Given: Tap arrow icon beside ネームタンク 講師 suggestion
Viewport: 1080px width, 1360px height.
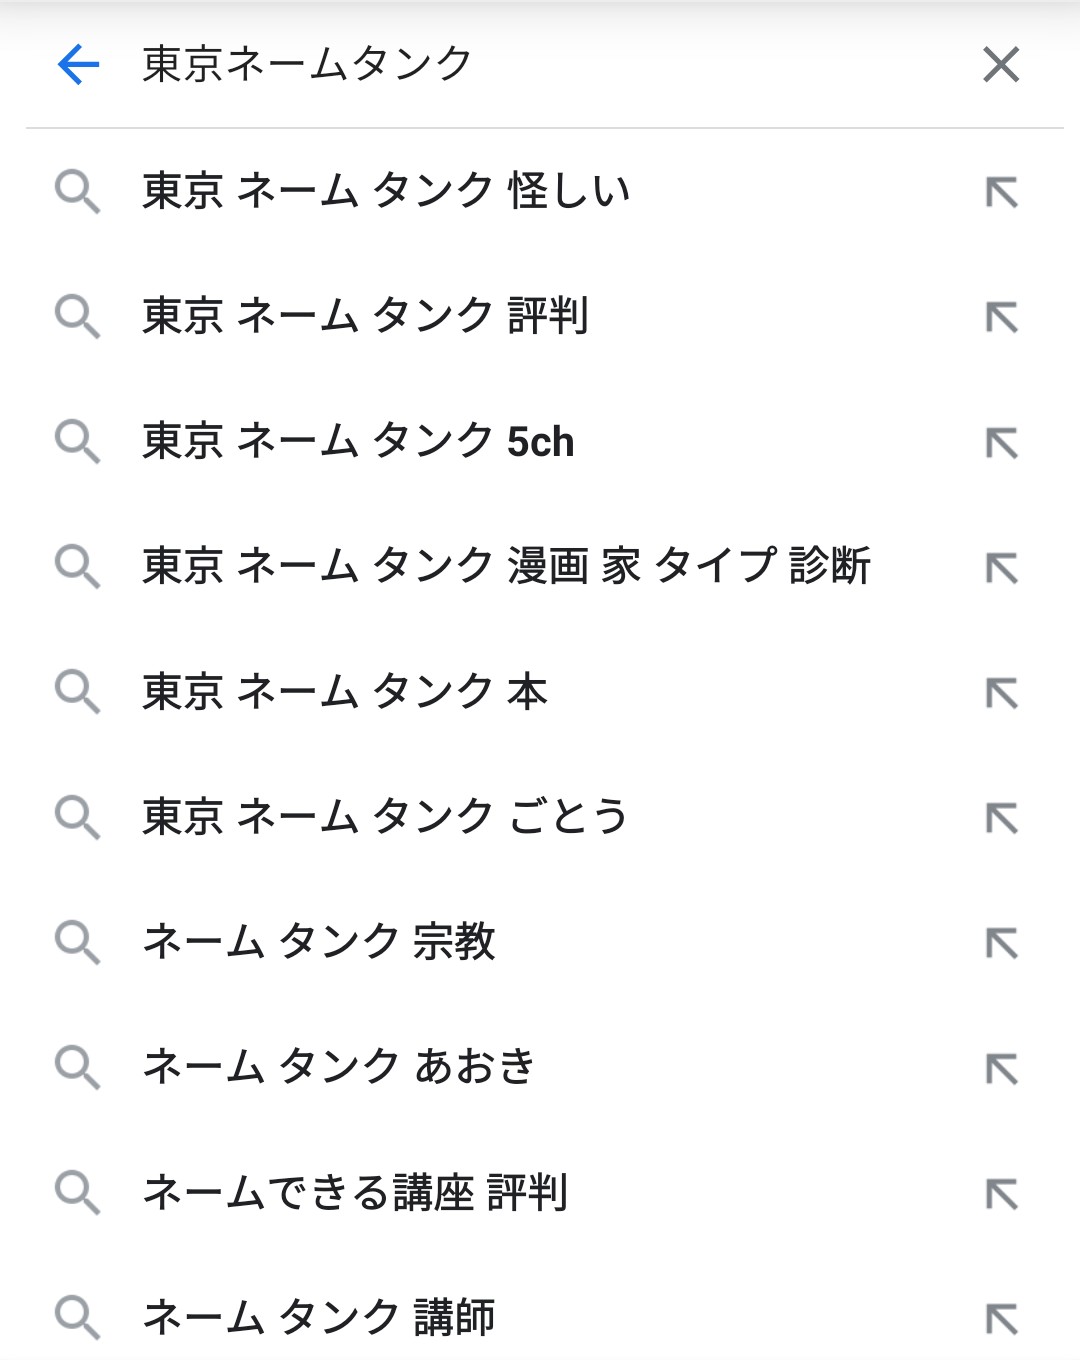Looking at the screenshot, I should (1001, 1318).
